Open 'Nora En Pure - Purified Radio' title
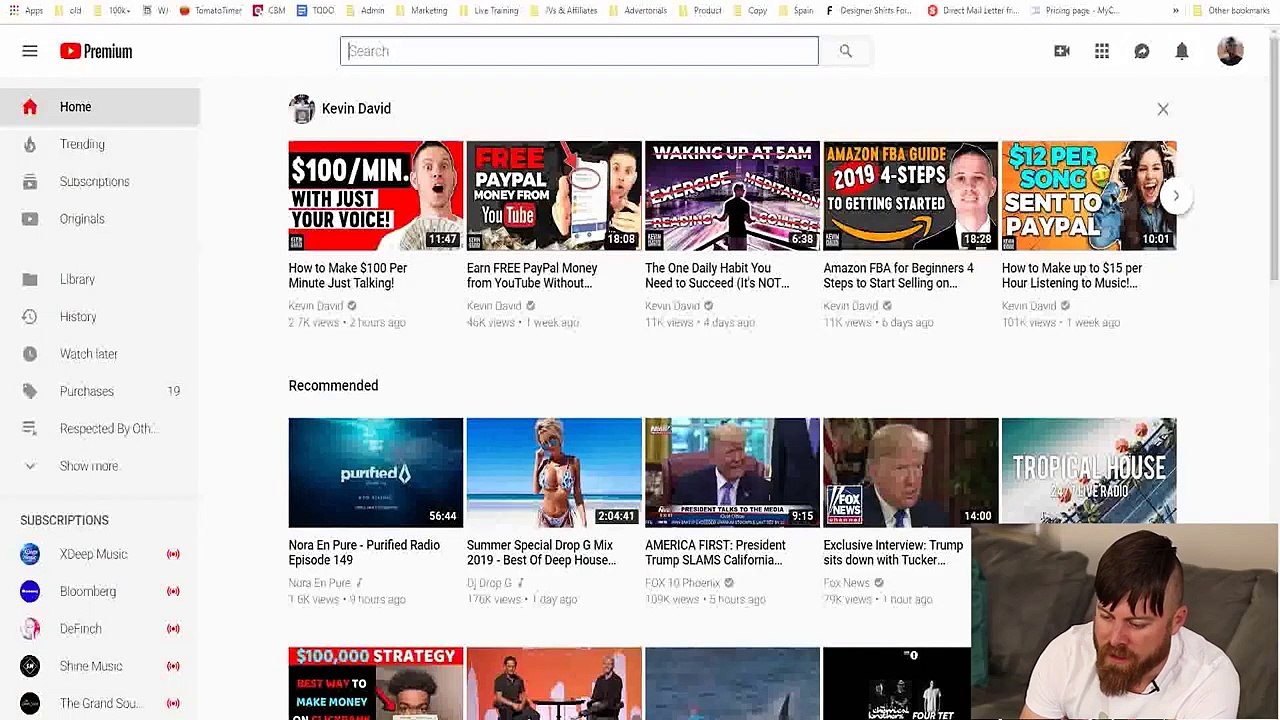Viewport: 1280px width, 720px height. [x=364, y=552]
